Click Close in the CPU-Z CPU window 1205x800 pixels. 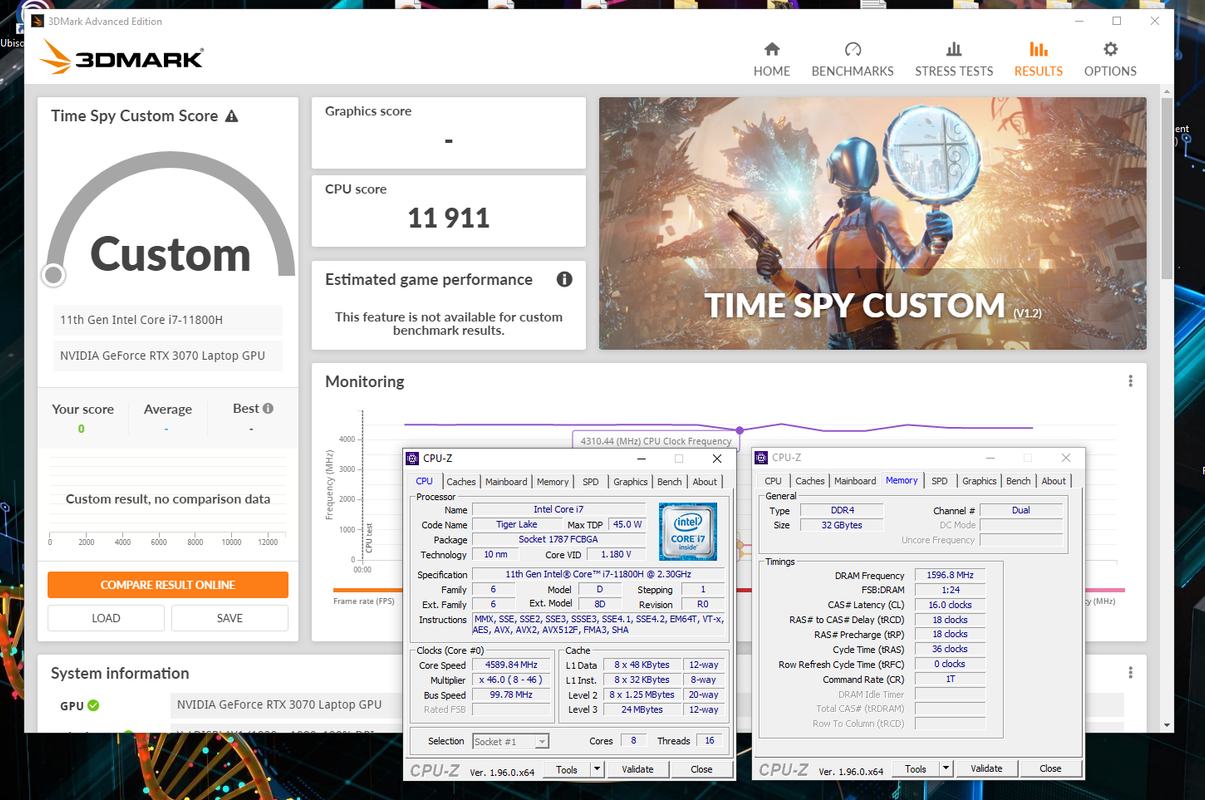coord(702,769)
